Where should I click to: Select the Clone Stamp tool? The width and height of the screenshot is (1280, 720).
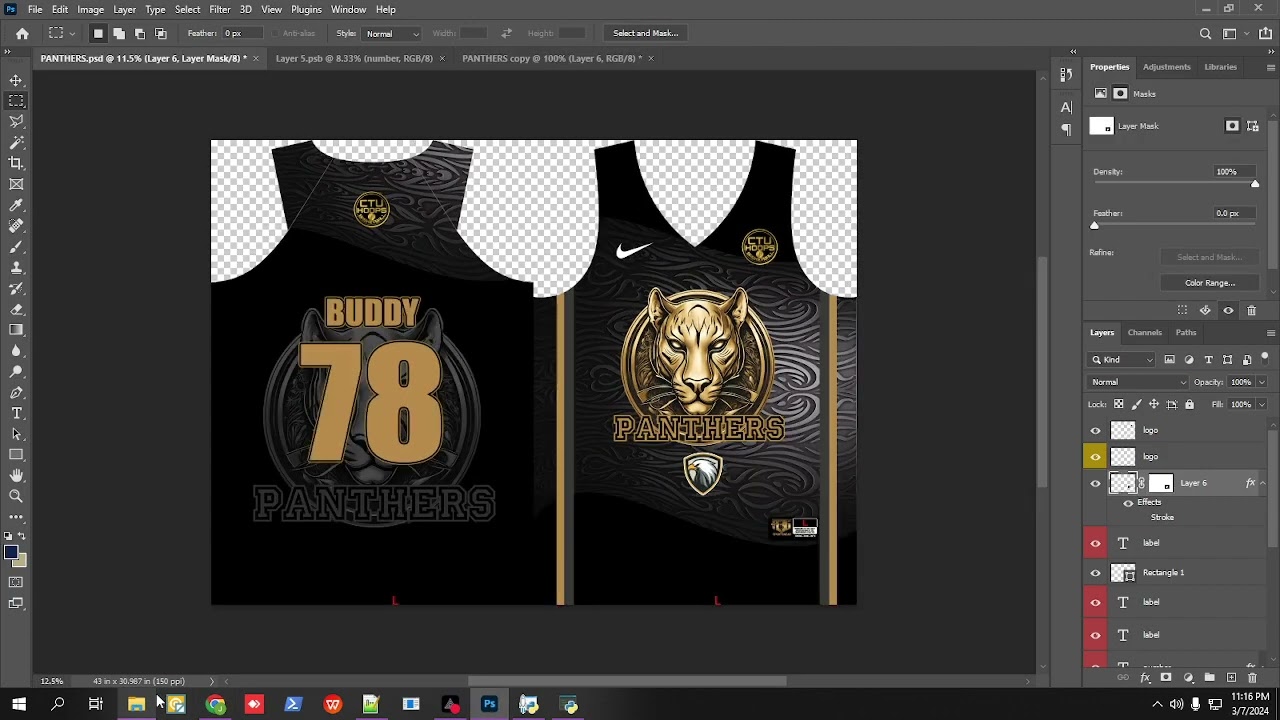[x=16, y=268]
